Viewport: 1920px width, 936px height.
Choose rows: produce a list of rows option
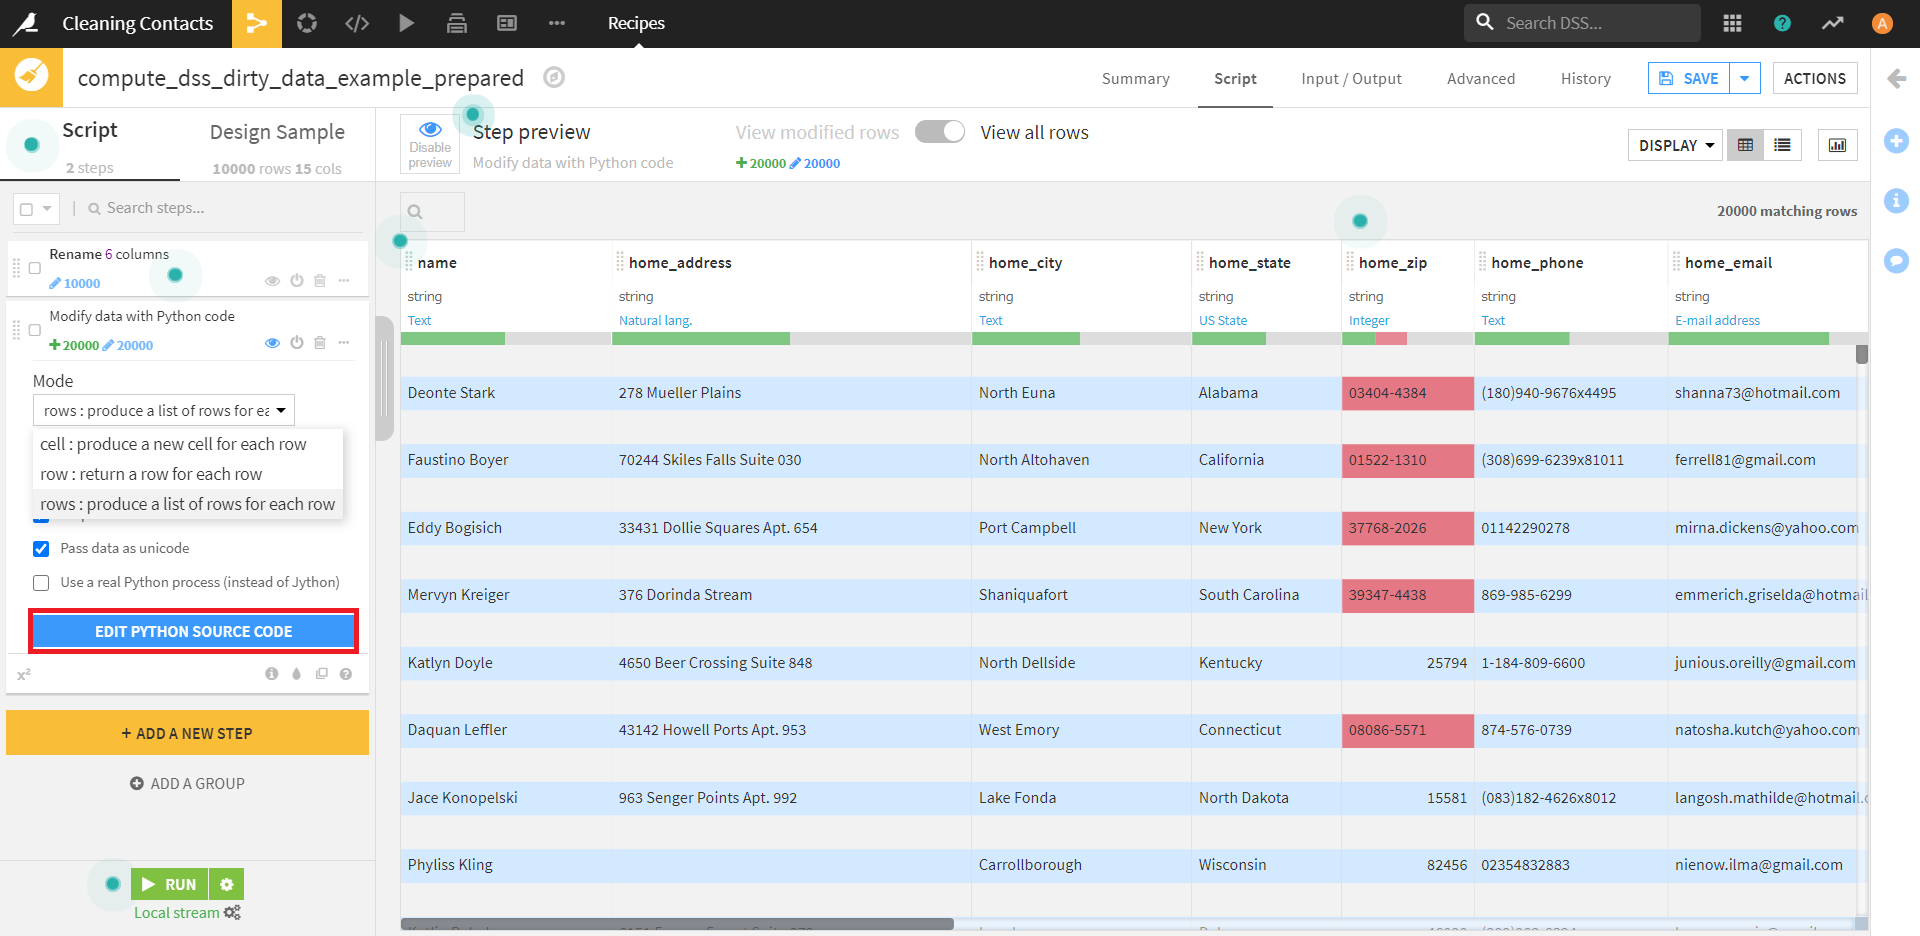[x=188, y=504]
